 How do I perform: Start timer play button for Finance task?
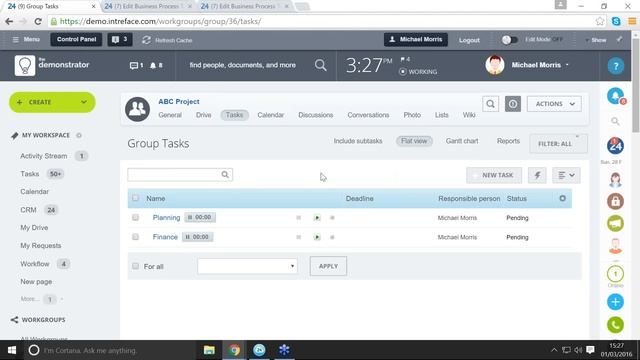pos(317,237)
